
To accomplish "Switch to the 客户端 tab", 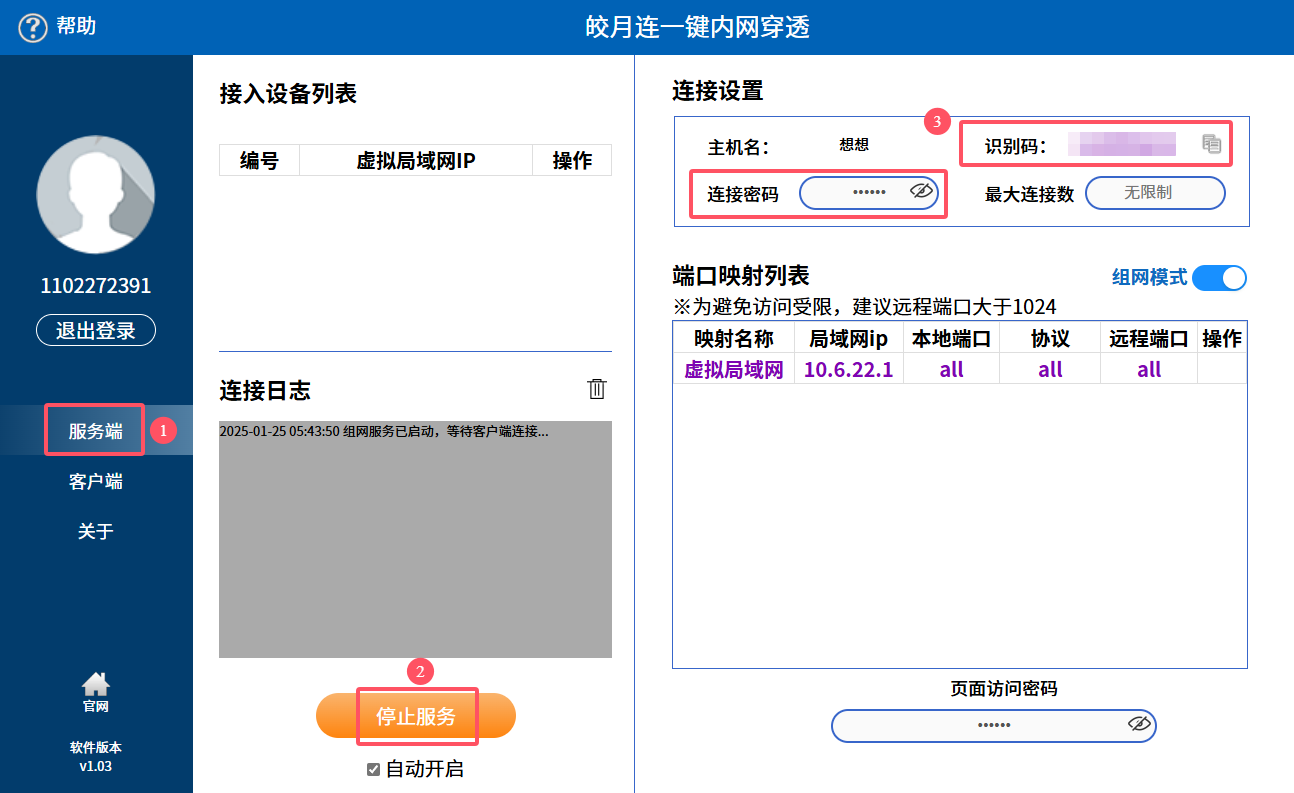I will coord(96,481).
